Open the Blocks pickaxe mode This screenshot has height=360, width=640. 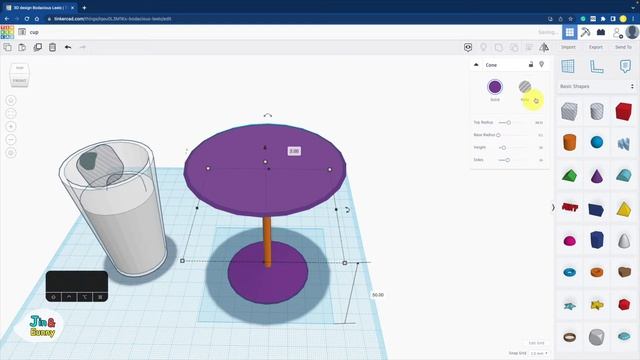tap(585, 32)
